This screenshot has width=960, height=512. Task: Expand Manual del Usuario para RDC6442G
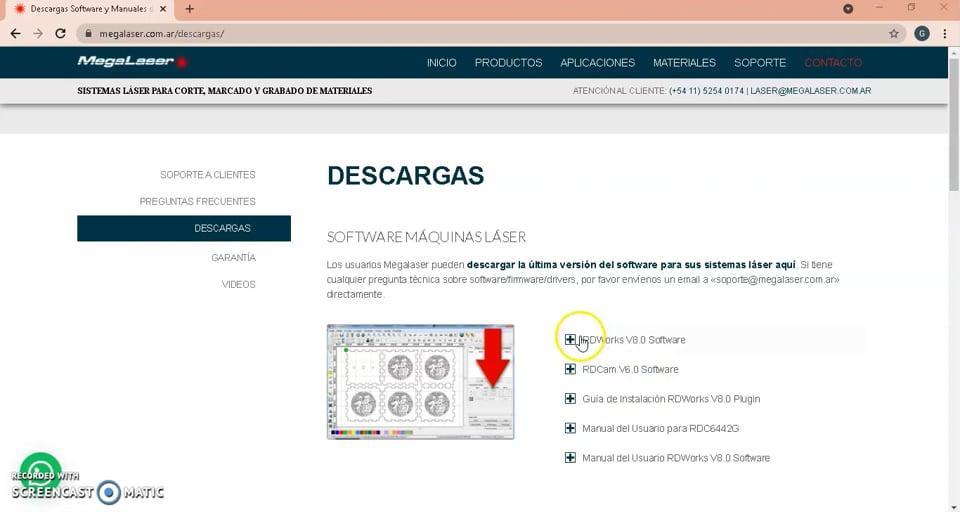pyautogui.click(x=570, y=428)
